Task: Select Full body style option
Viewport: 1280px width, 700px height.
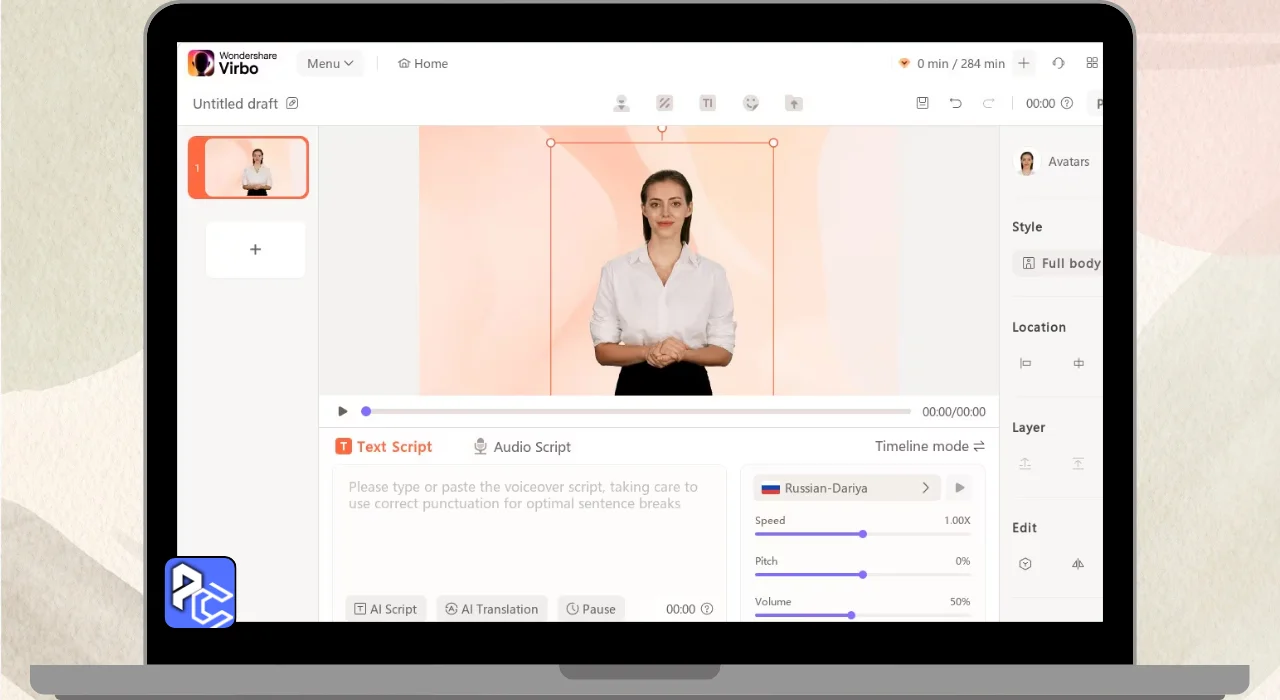Action: (x=1060, y=263)
